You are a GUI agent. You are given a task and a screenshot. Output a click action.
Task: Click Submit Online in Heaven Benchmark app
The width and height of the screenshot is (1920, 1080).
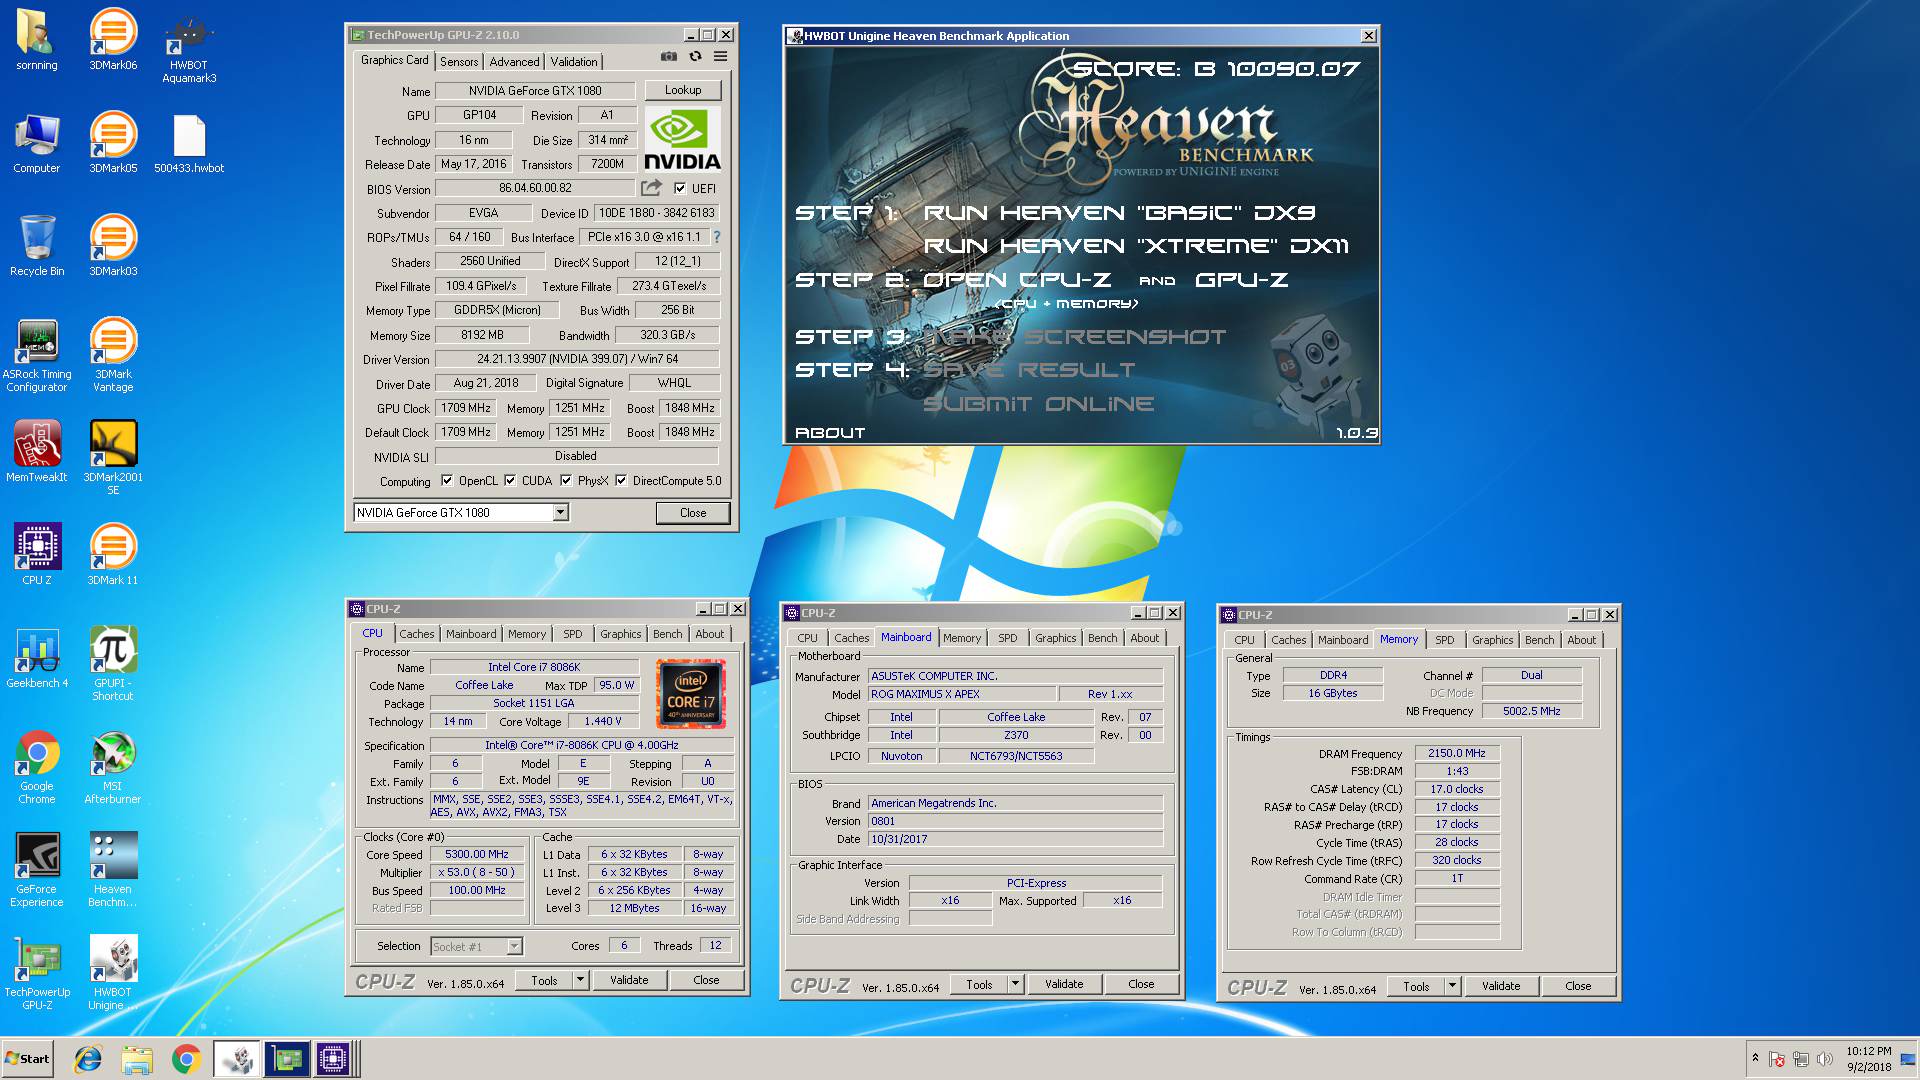(x=1038, y=404)
